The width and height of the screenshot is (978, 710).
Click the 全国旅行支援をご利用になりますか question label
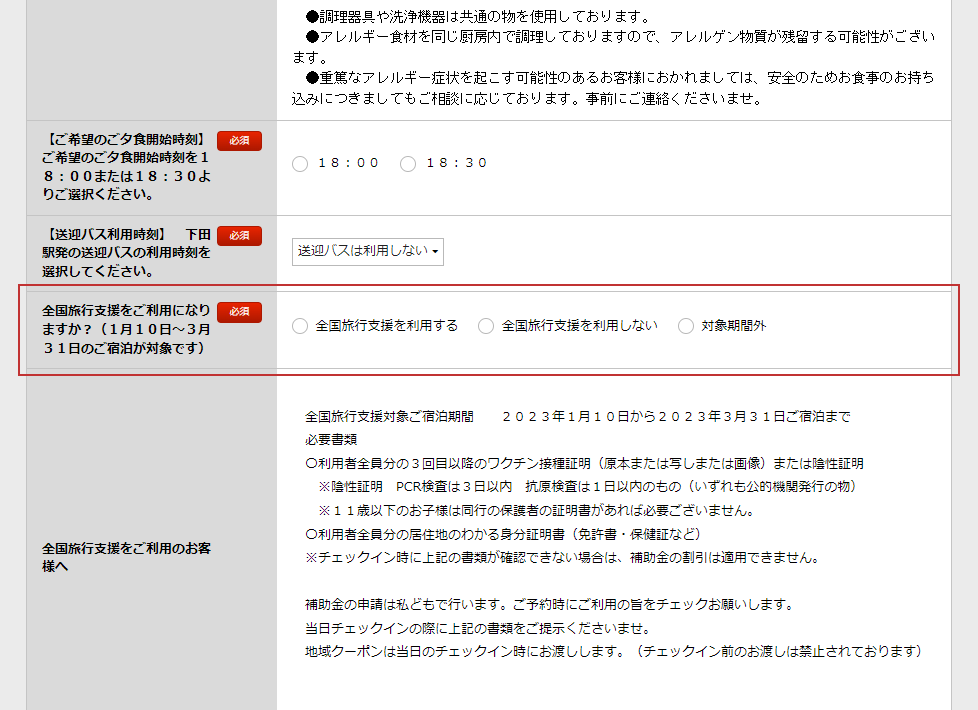127,329
